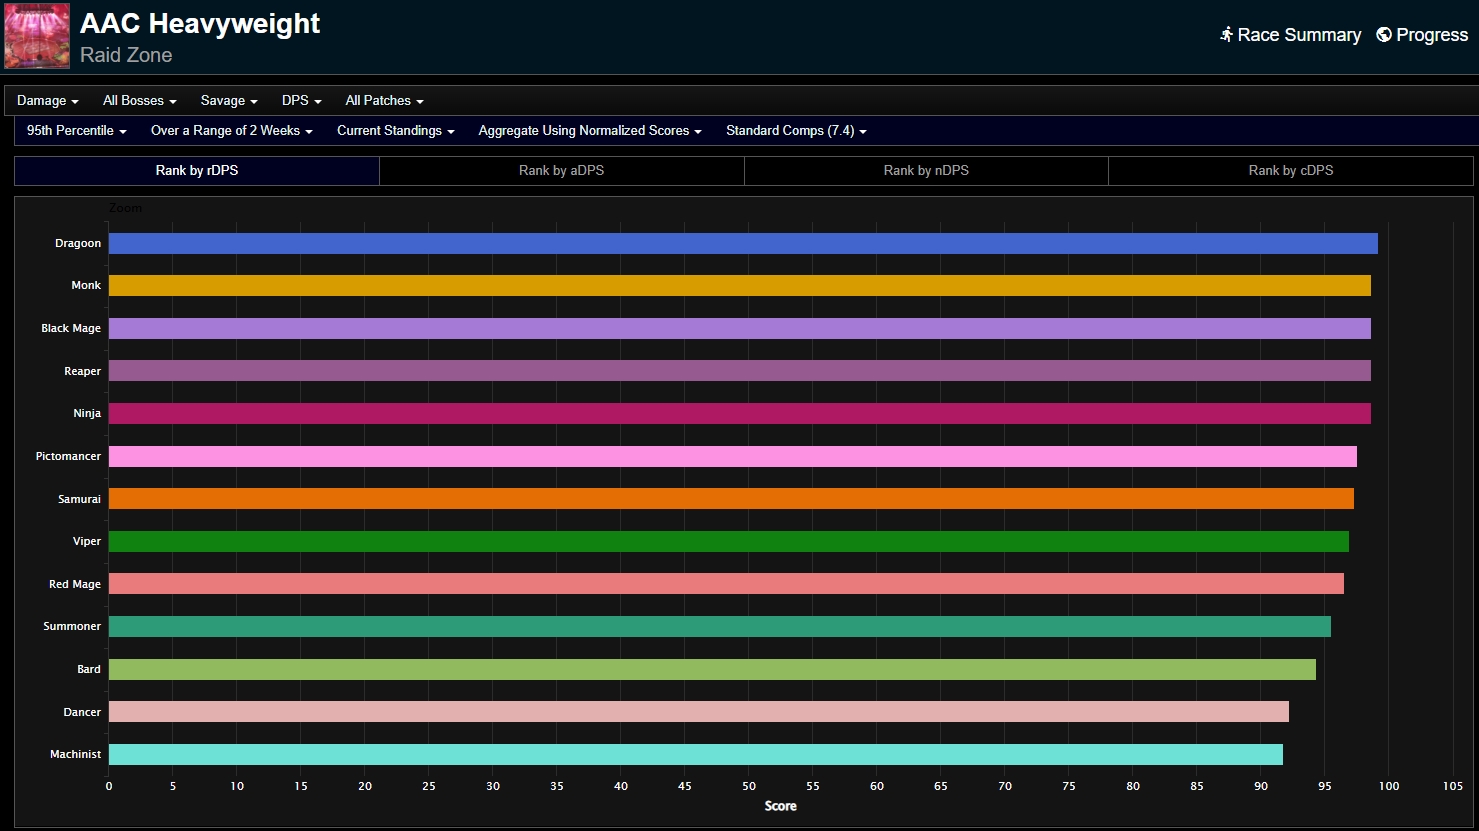Switch to the Rank by aDPS tab

[x=561, y=171]
